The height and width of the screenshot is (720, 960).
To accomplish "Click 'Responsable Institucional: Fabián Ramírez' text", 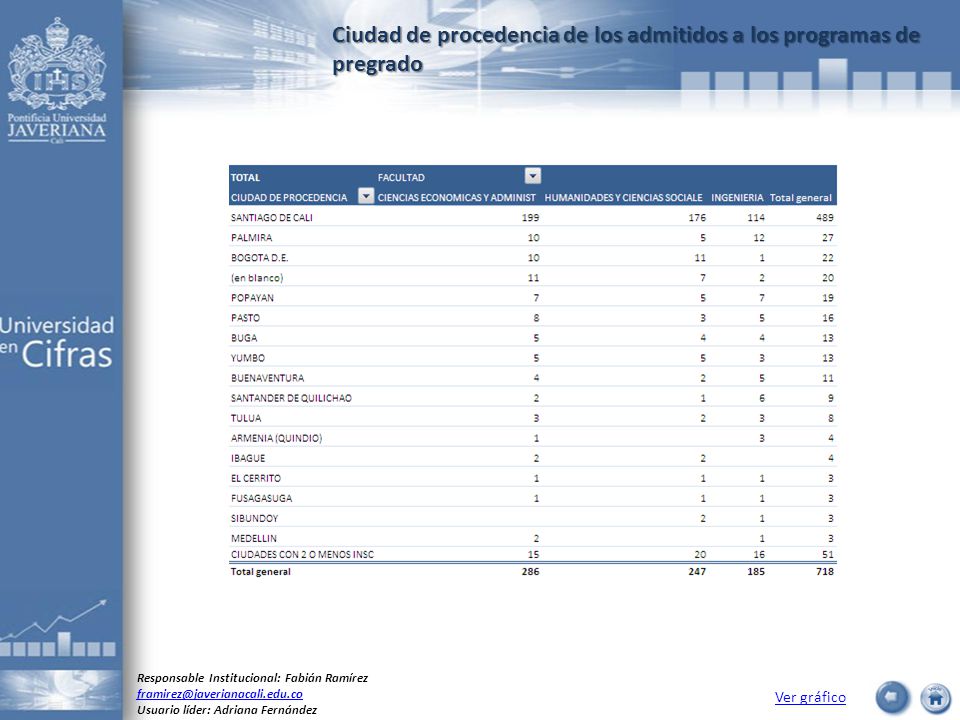I will [x=252, y=678].
